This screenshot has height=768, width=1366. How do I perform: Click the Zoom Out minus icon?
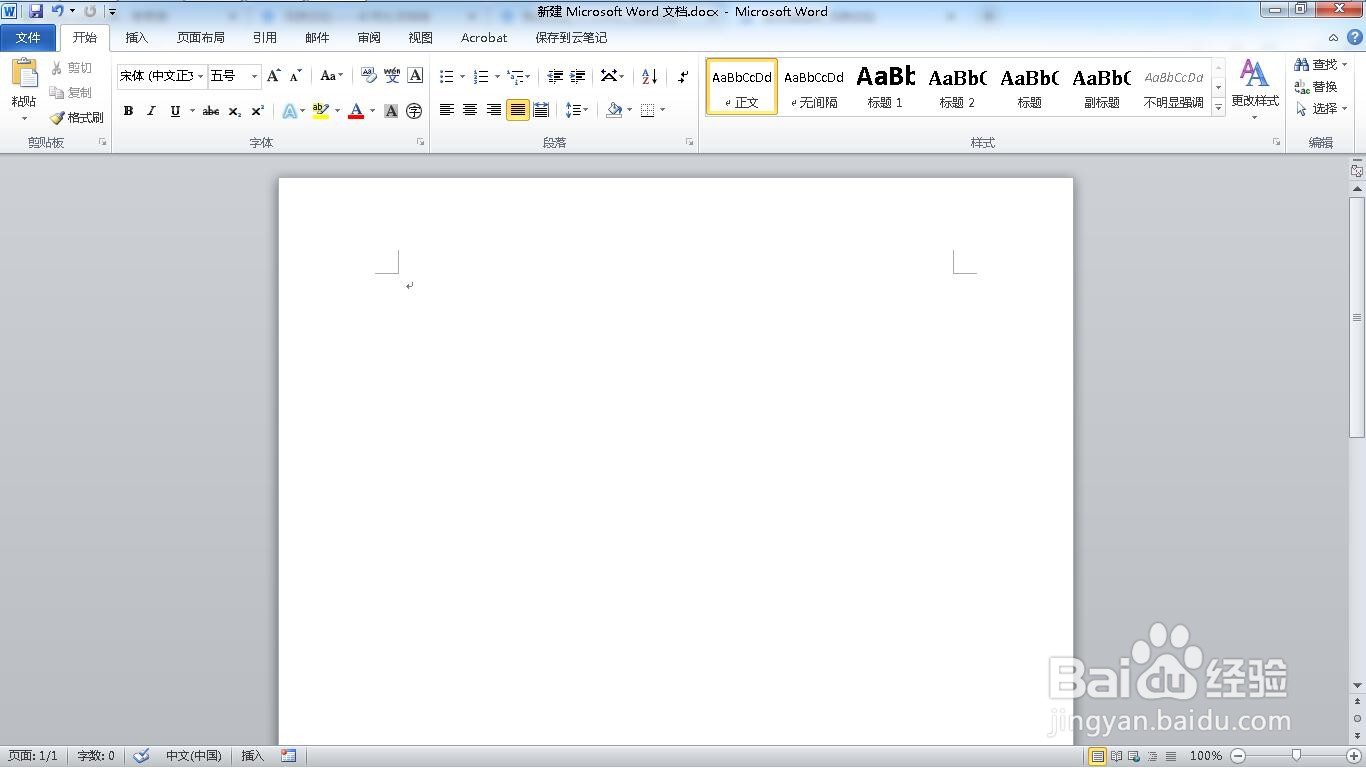click(x=1238, y=756)
